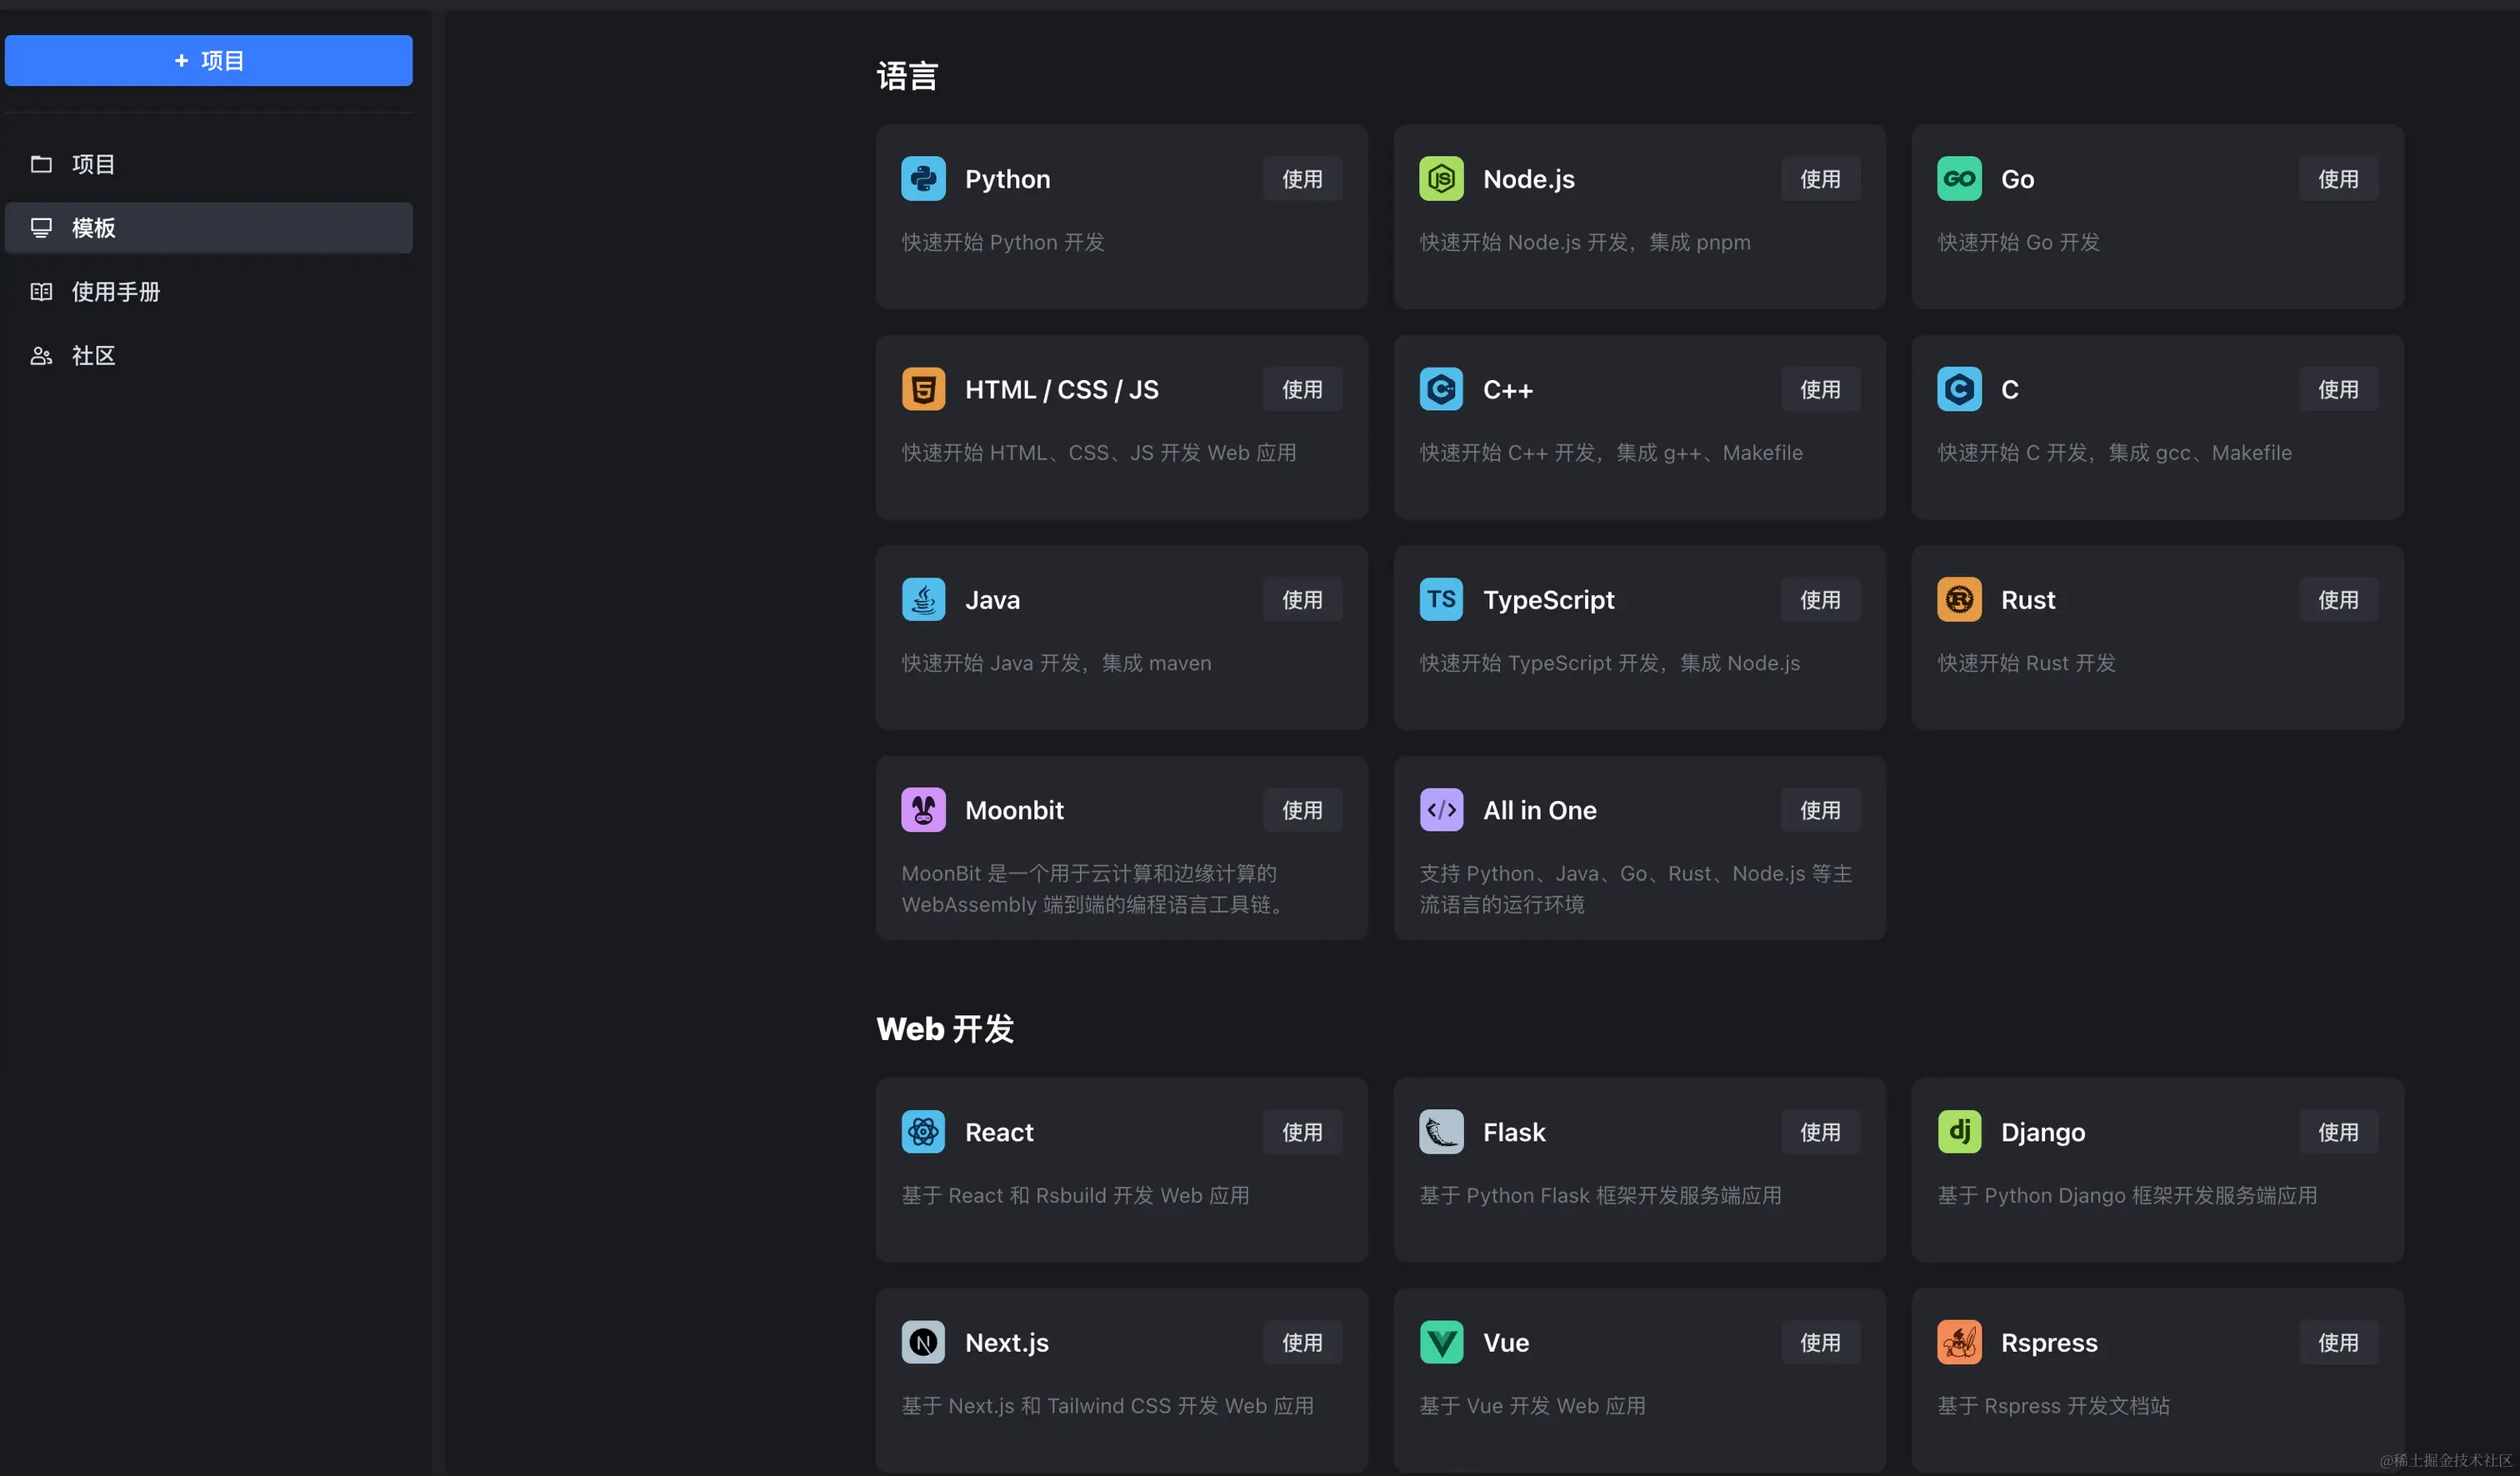The image size is (2520, 1476).
Task: Click 使用 on the TypeScript card
Action: tap(1820, 600)
